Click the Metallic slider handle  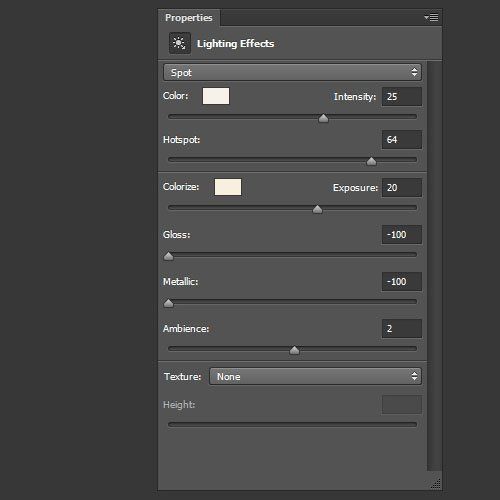[x=169, y=303]
